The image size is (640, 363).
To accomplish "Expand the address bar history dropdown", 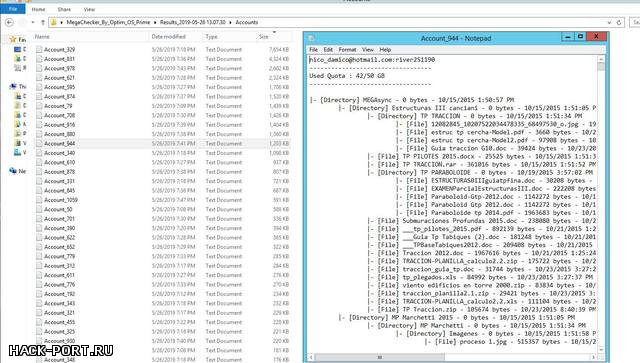I will tap(609, 22).
